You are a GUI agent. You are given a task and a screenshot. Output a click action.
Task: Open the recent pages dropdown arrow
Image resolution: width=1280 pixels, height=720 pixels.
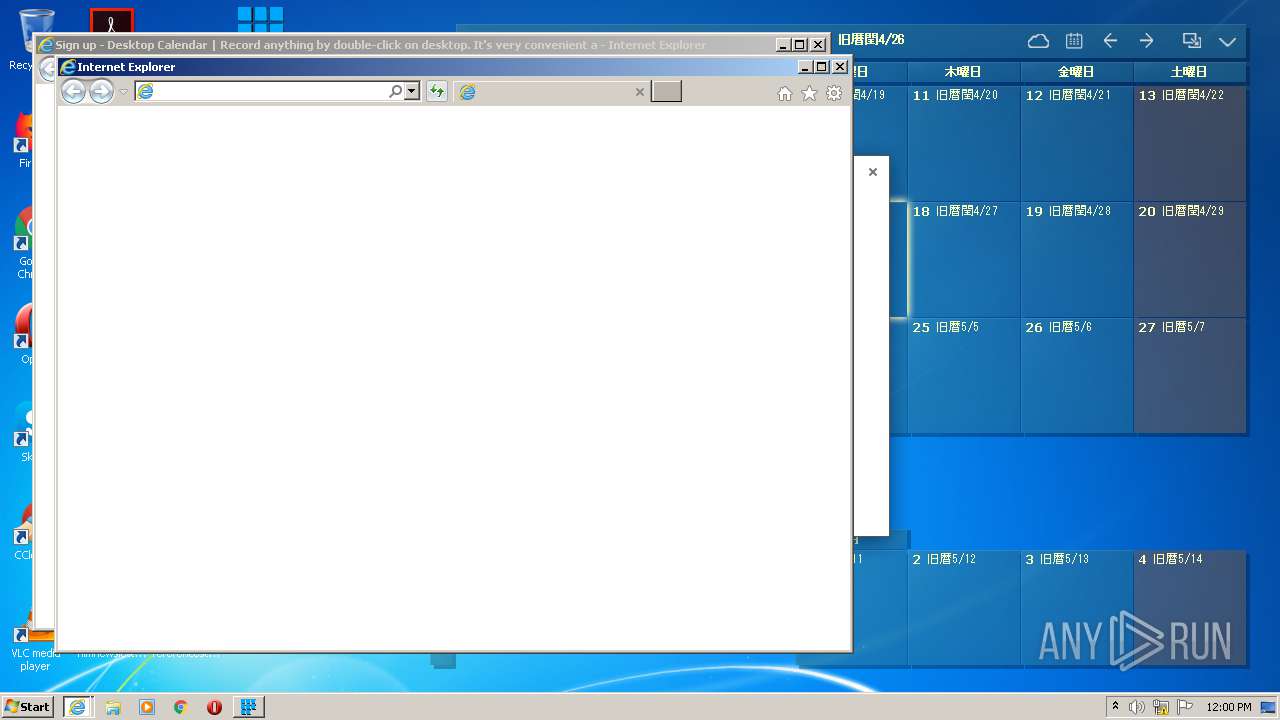click(124, 92)
